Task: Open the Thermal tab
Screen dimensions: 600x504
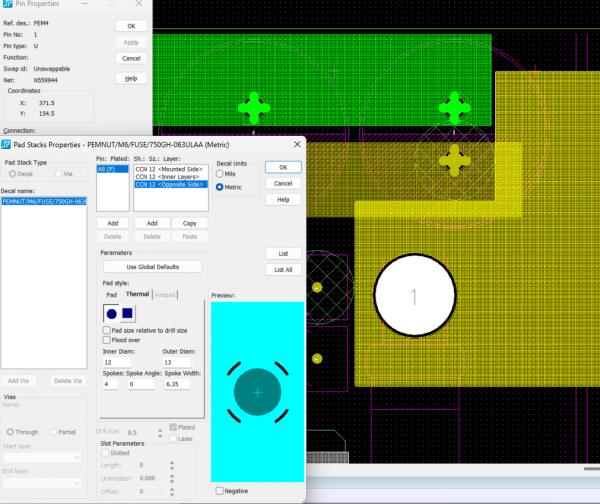Action: click(136, 294)
